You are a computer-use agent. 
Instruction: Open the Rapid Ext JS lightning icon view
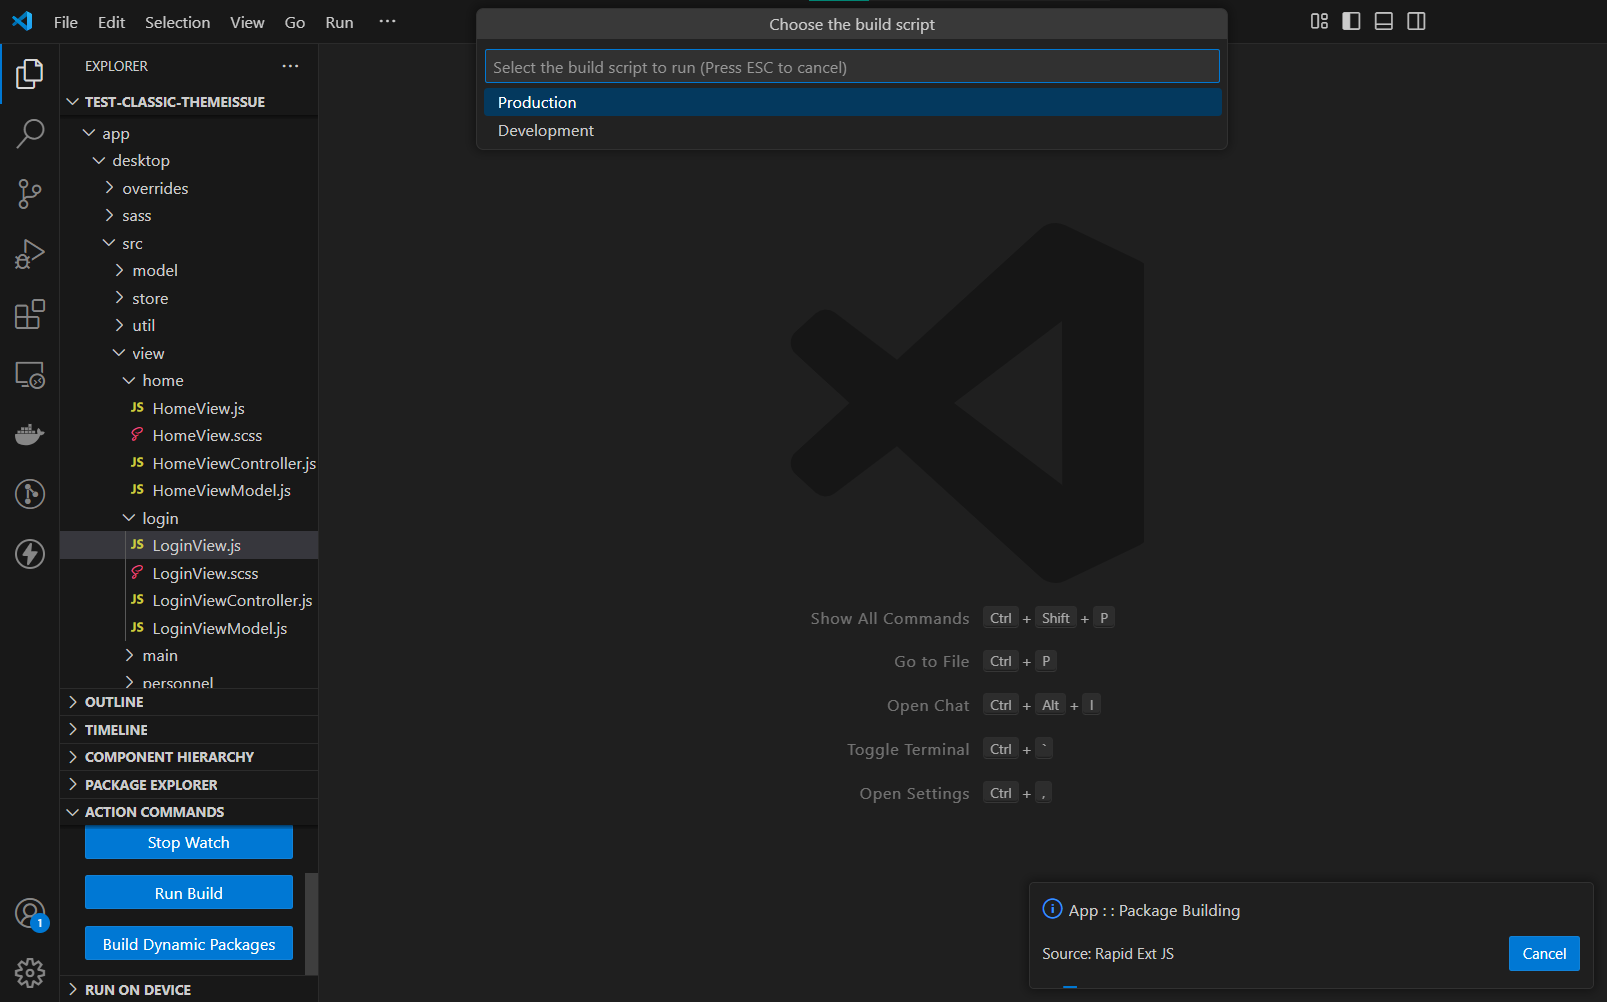click(30, 554)
